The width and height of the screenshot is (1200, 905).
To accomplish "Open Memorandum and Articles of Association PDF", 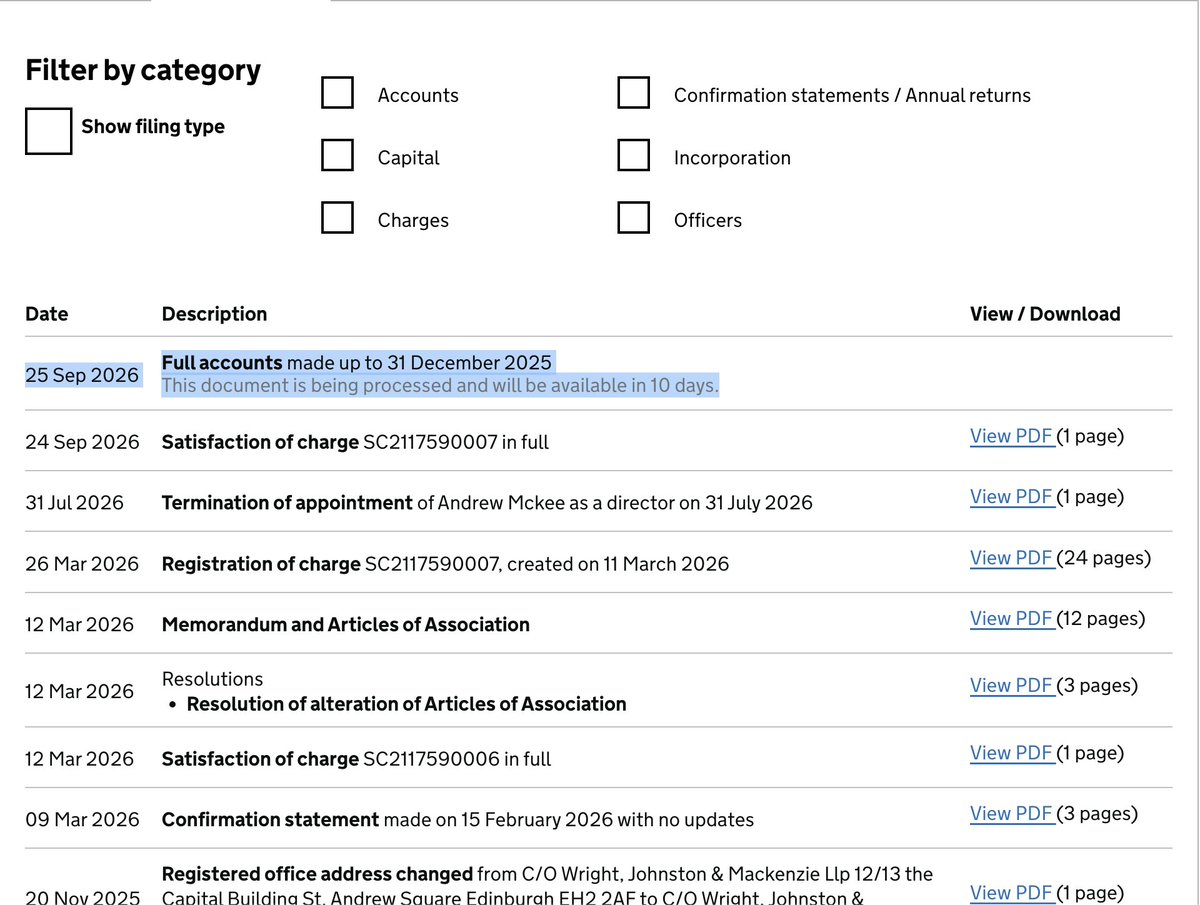I will point(1012,619).
